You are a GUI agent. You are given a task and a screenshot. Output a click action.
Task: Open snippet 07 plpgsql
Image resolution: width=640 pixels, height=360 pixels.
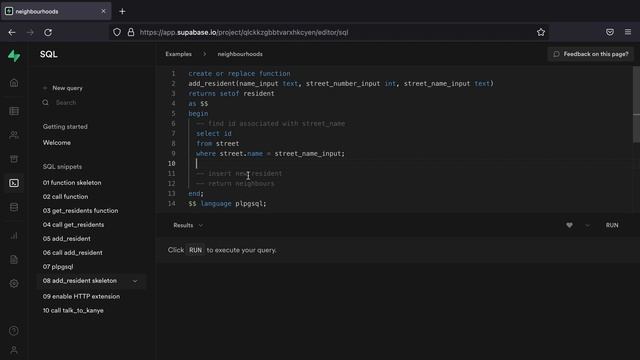58,267
